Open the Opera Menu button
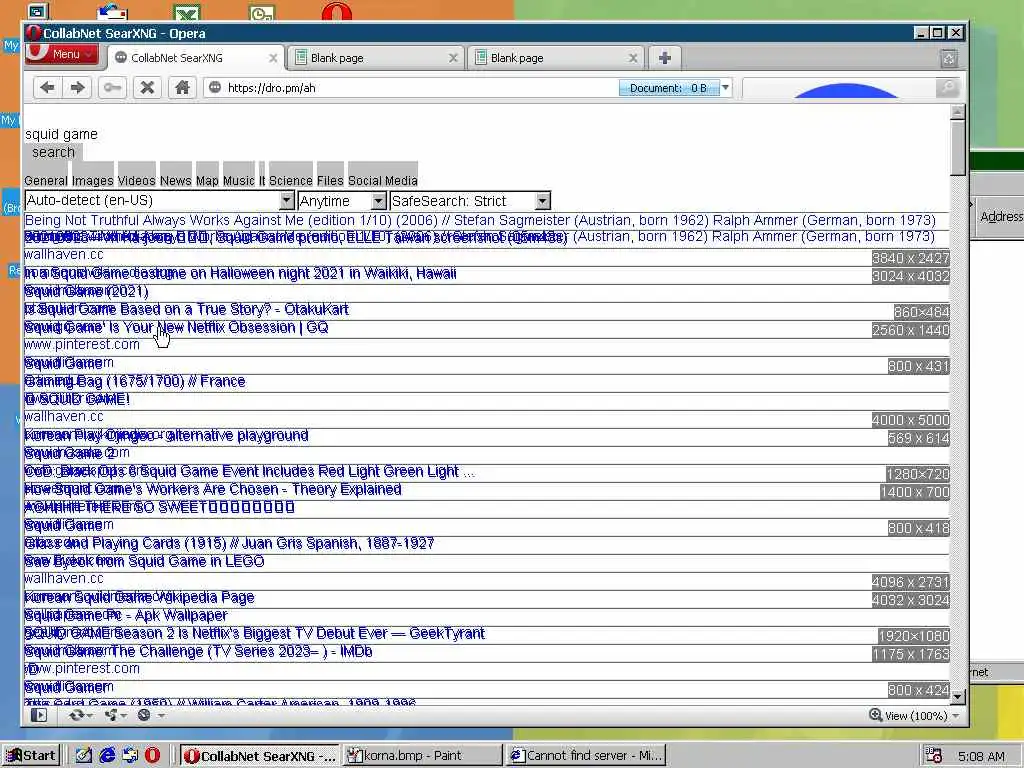1024x768 pixels. [x=61, y=54]
